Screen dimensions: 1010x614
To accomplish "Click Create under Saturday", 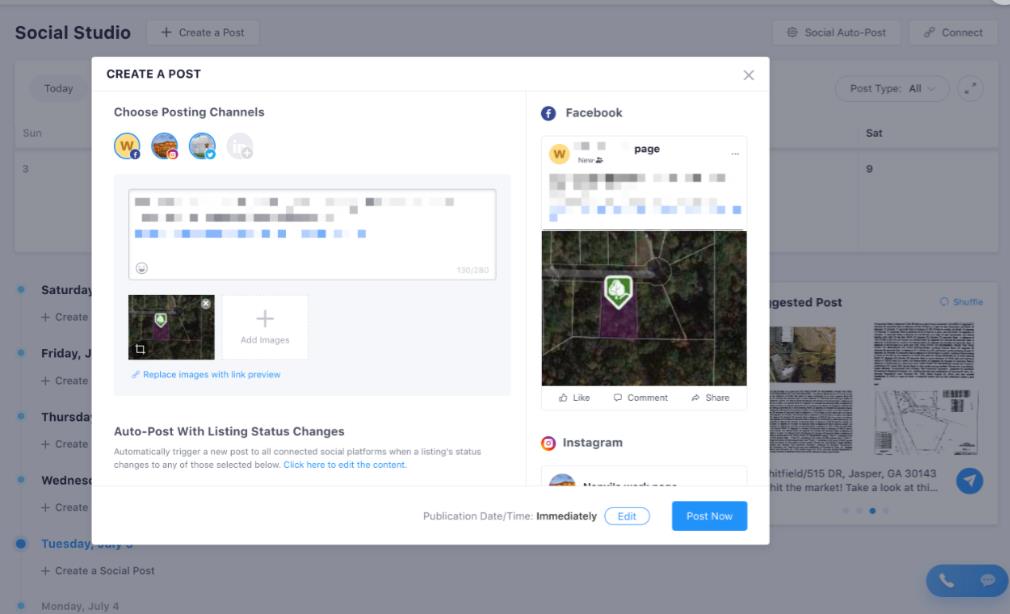I will [64, 317].
